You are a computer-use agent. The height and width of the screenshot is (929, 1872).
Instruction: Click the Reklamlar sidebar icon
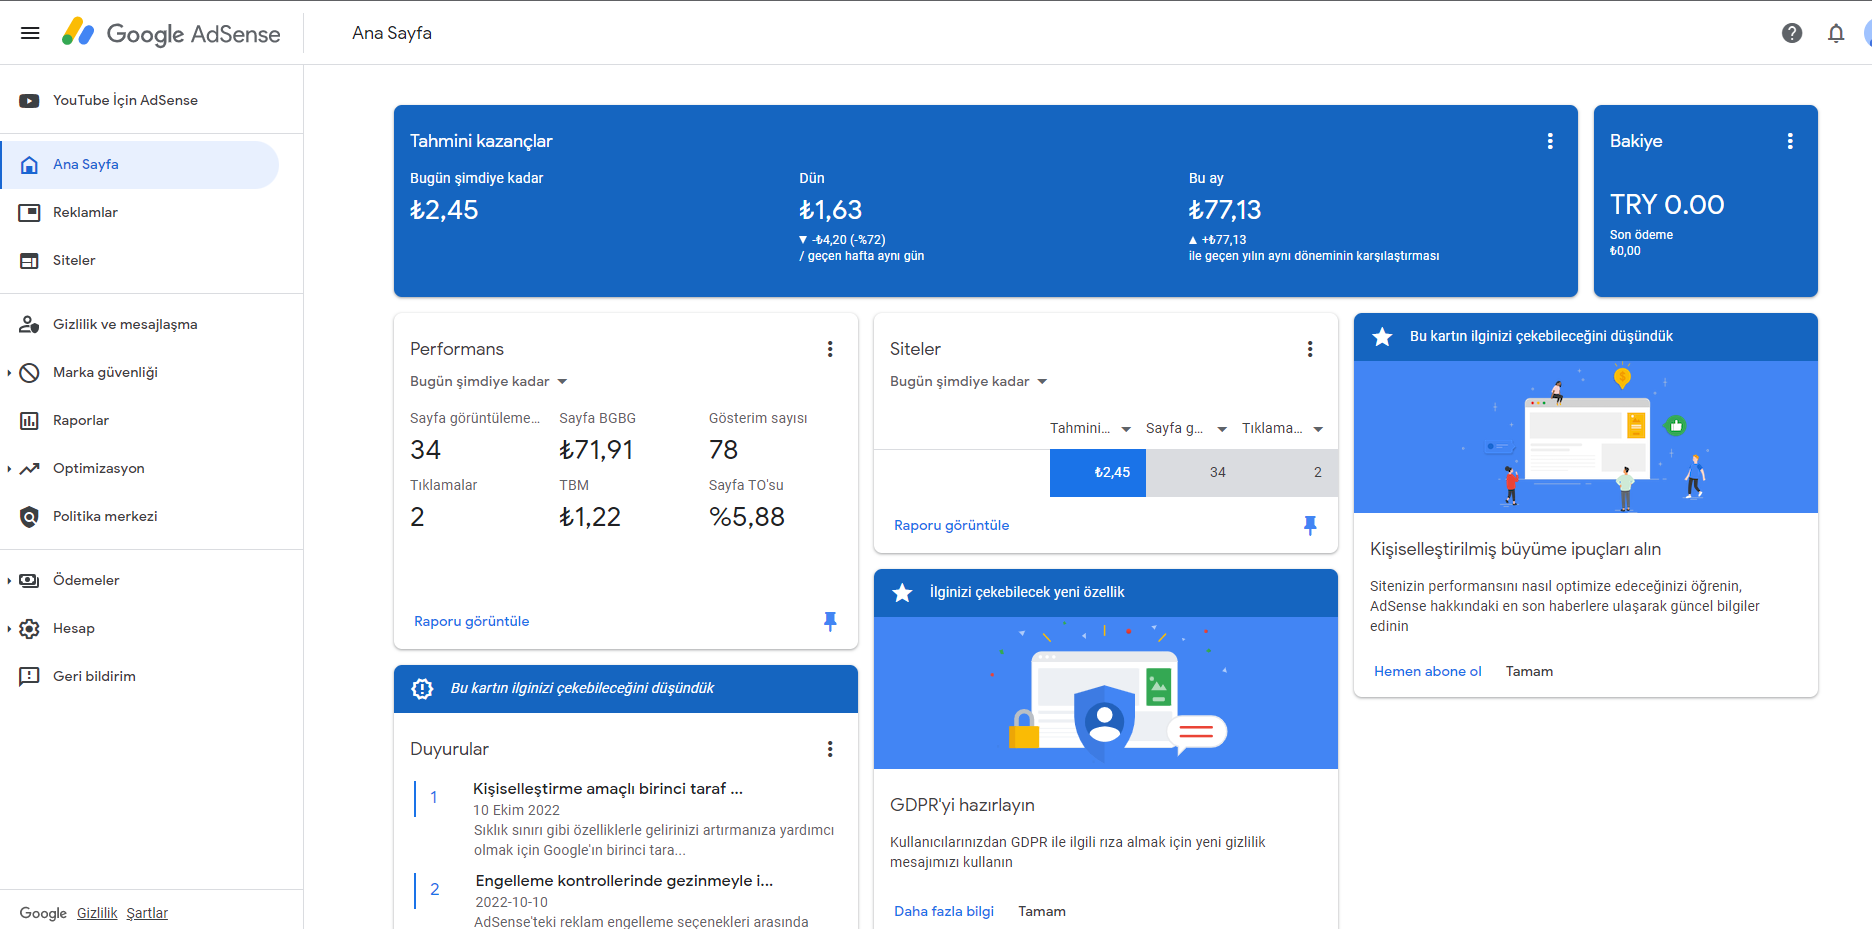29,213
